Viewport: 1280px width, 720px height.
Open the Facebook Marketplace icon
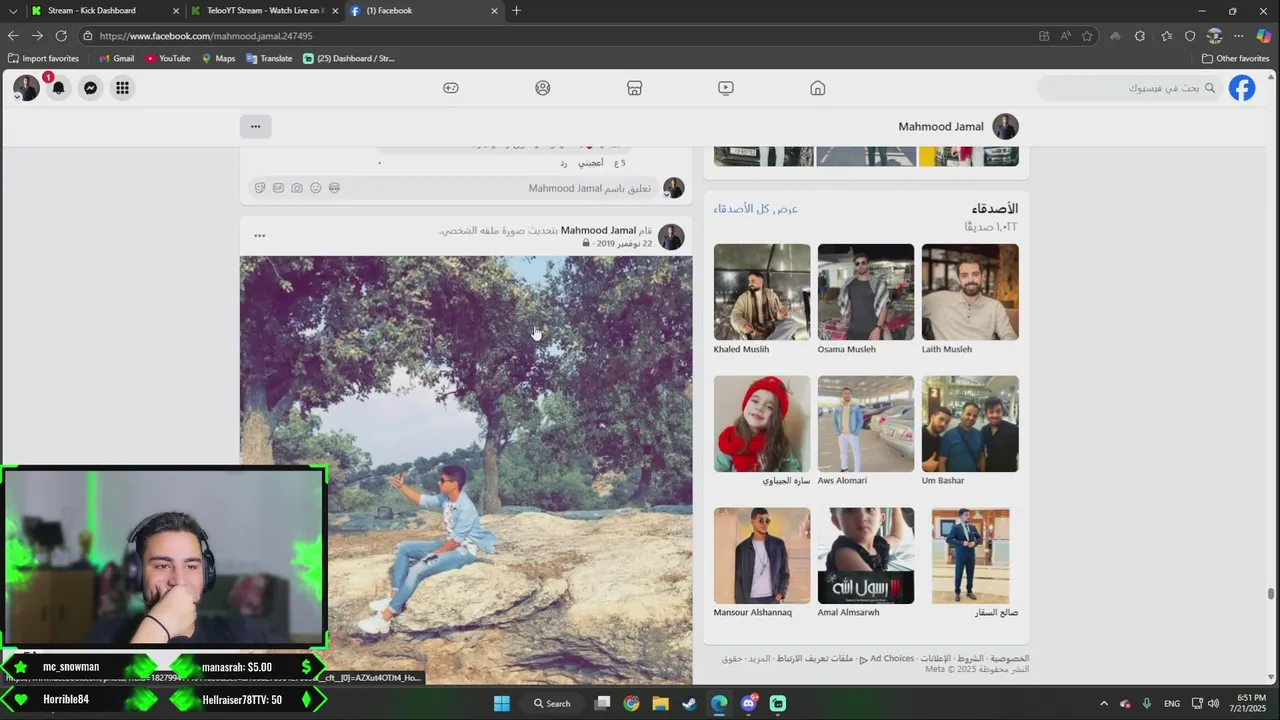(x=634, y=88)
